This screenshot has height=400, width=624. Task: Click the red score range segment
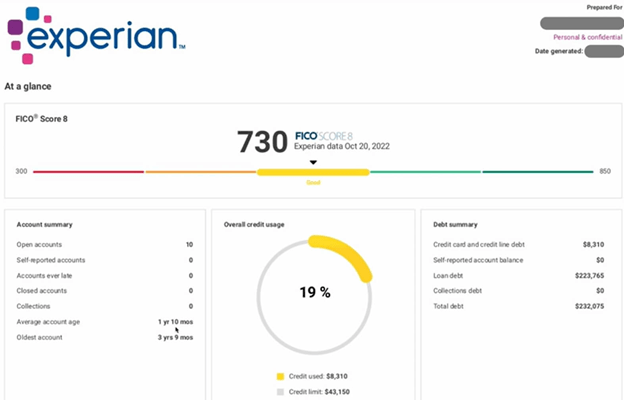click(x=88, y=172)
